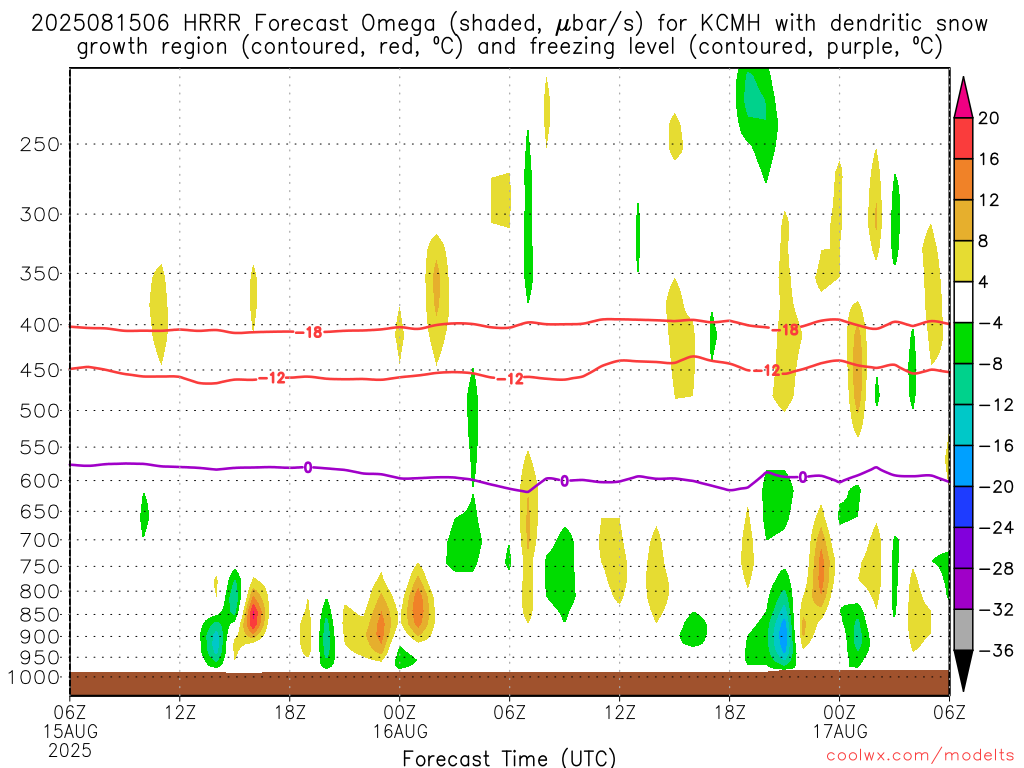Pick the teal-green -12 to -8 colorbar segment
This screenshot has height=768, width=1024.
click(963, 384)
